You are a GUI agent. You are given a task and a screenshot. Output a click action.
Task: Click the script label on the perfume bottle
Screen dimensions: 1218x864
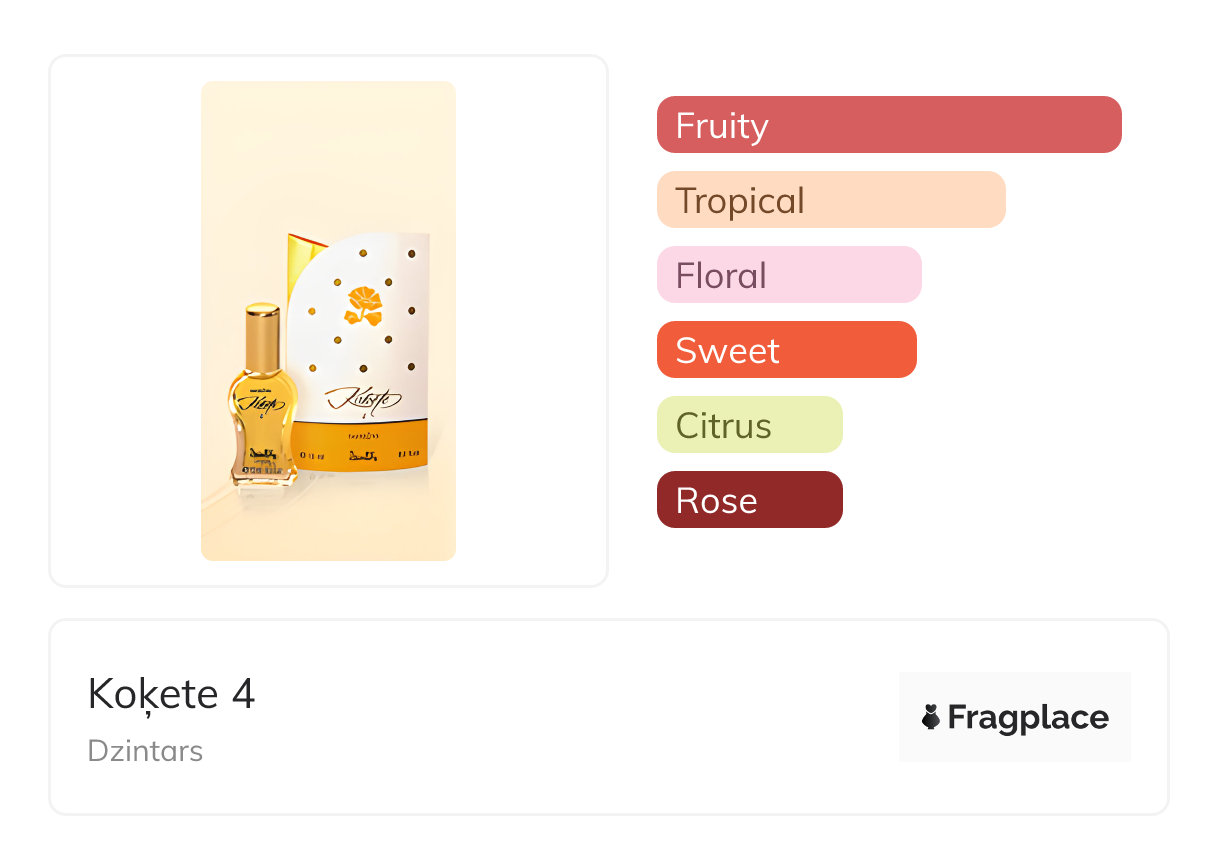click(262, 405)
